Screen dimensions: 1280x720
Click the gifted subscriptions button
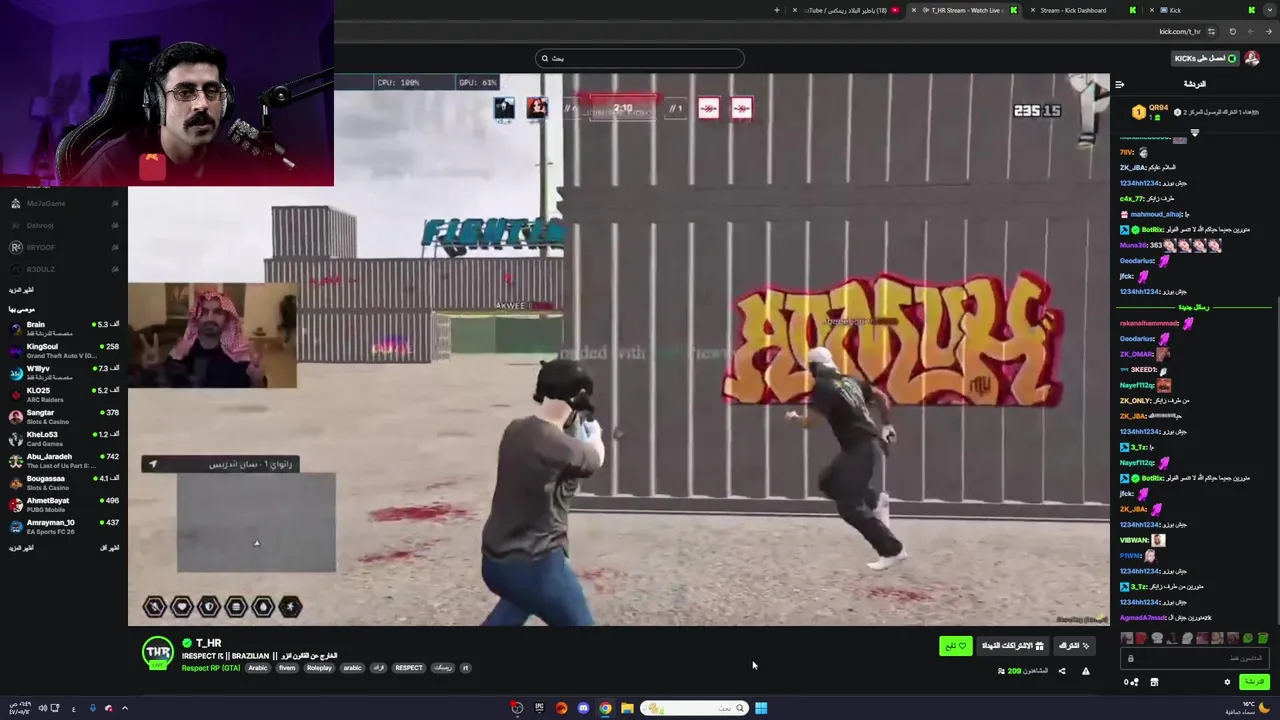tap(1012, 646)
